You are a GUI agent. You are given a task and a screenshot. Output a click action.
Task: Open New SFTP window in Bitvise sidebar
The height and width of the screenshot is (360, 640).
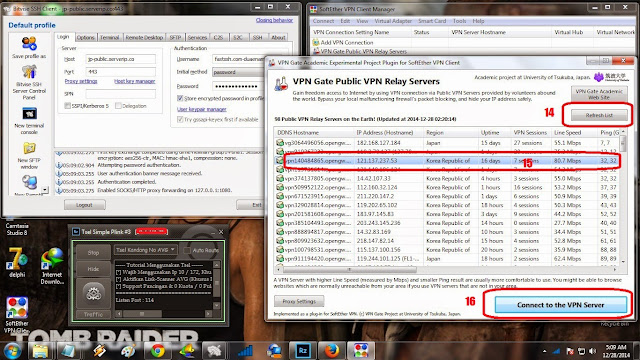[29, 148]
